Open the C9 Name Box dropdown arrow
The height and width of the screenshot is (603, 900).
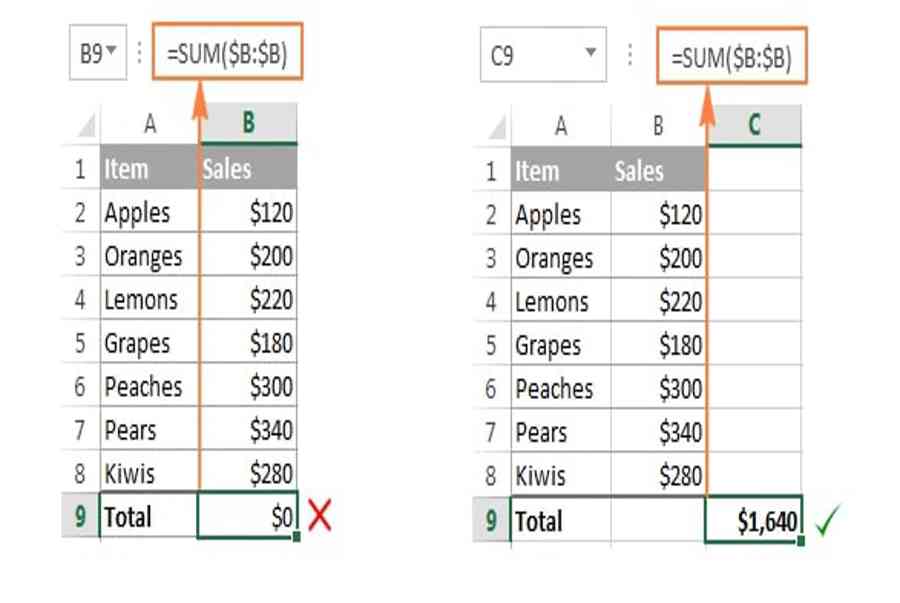click(x=591, y=53)
